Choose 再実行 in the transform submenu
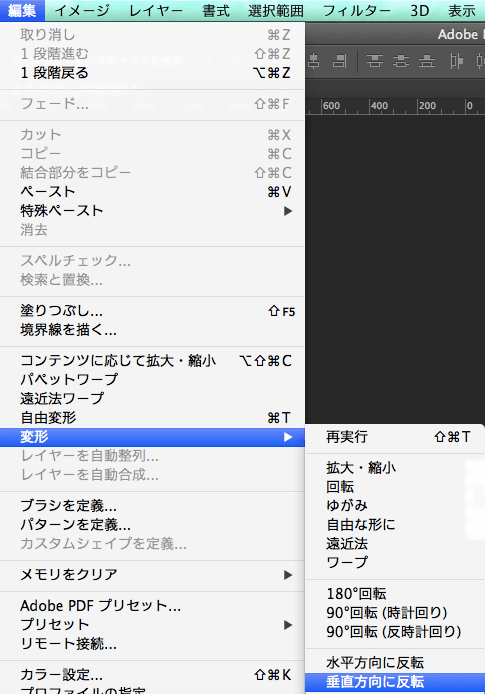The image size is (485, 694). point(395,437)
